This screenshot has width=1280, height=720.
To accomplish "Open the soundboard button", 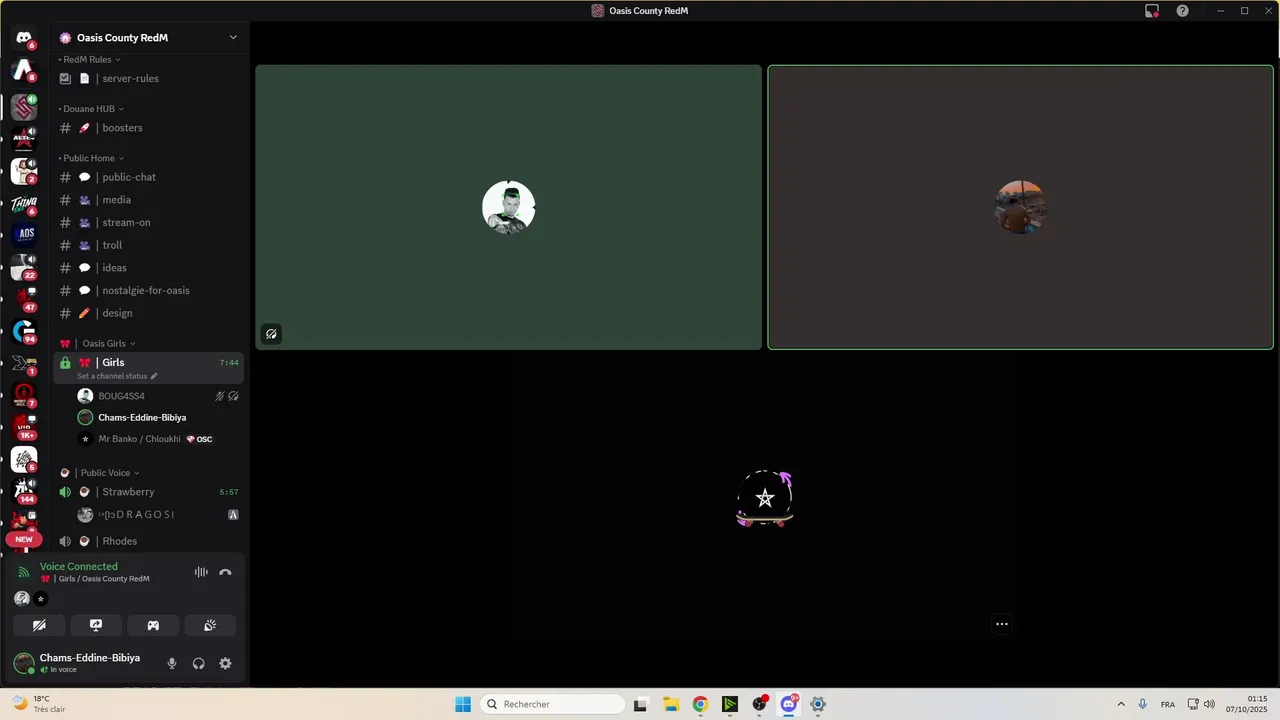I will point(210,625).
